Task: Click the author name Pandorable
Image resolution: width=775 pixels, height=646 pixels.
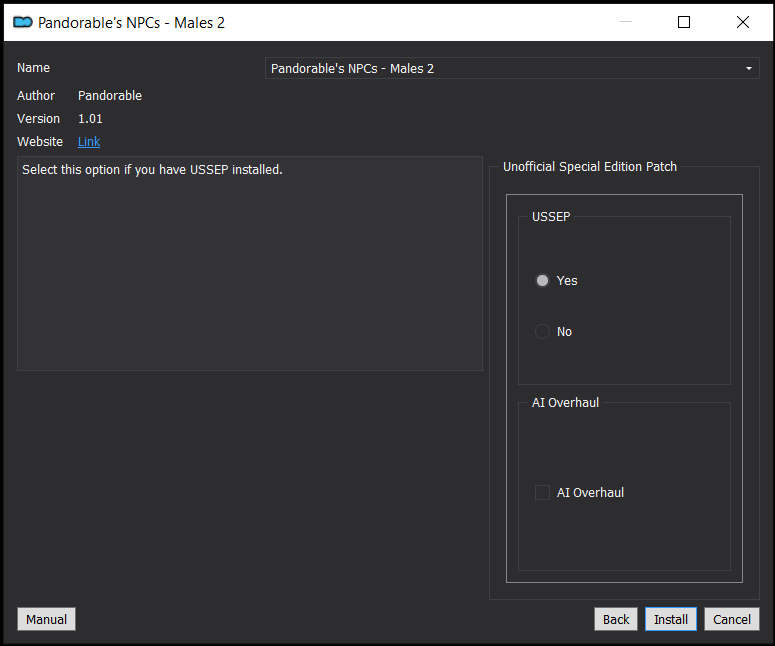Action: point(110,96)
